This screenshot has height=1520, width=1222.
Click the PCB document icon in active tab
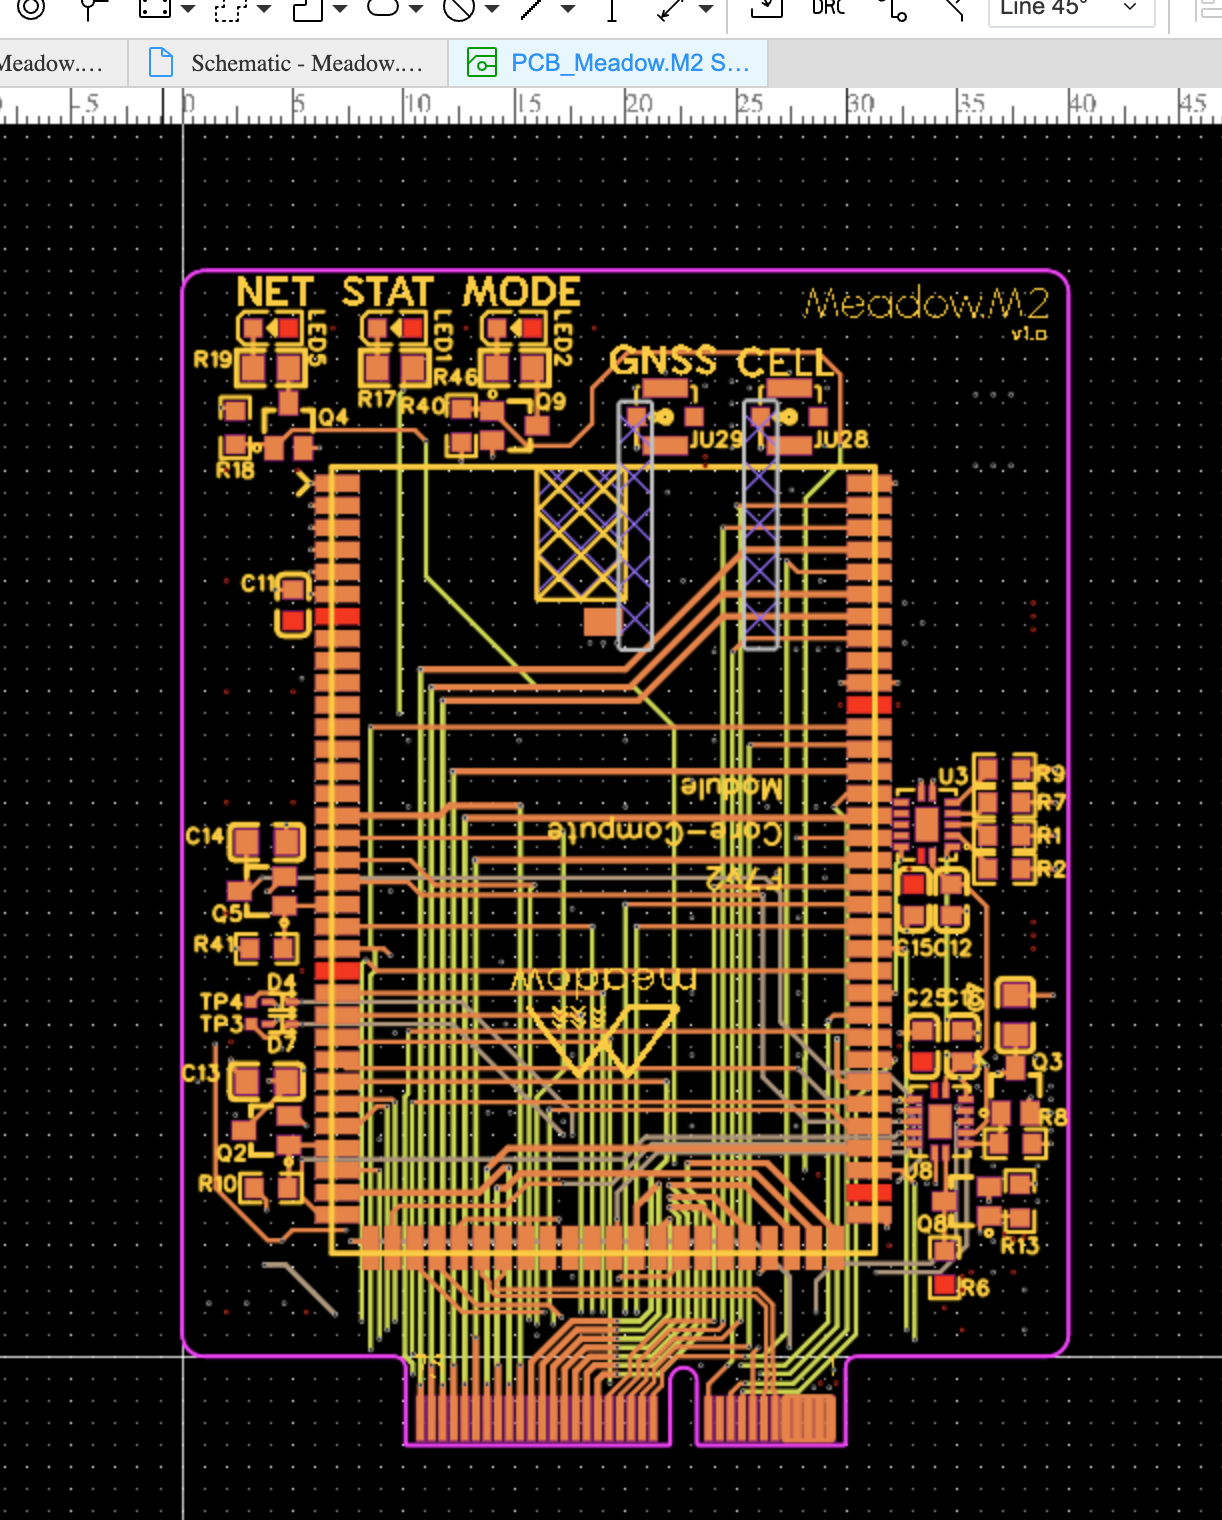482,63
